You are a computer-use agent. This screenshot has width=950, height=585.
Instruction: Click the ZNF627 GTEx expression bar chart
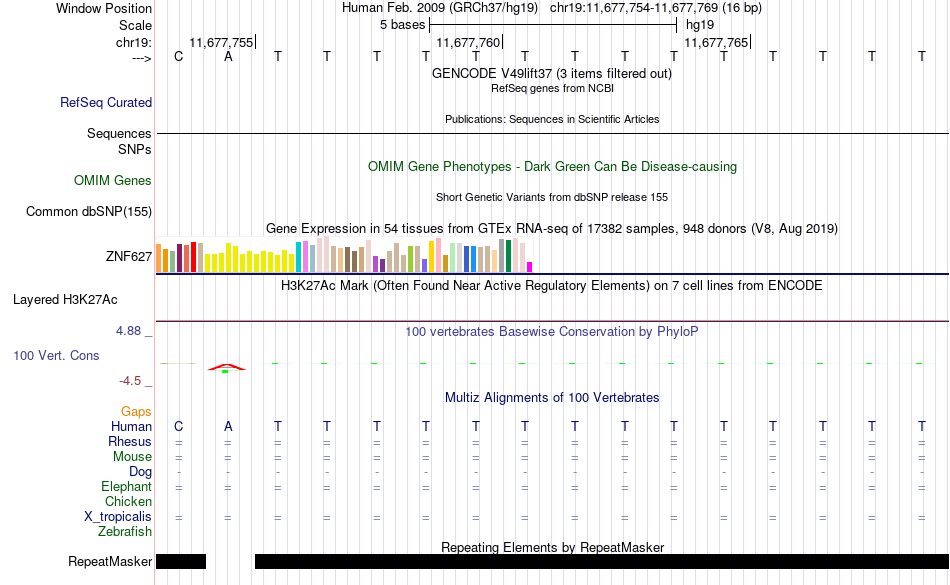[x=344, y=254]
